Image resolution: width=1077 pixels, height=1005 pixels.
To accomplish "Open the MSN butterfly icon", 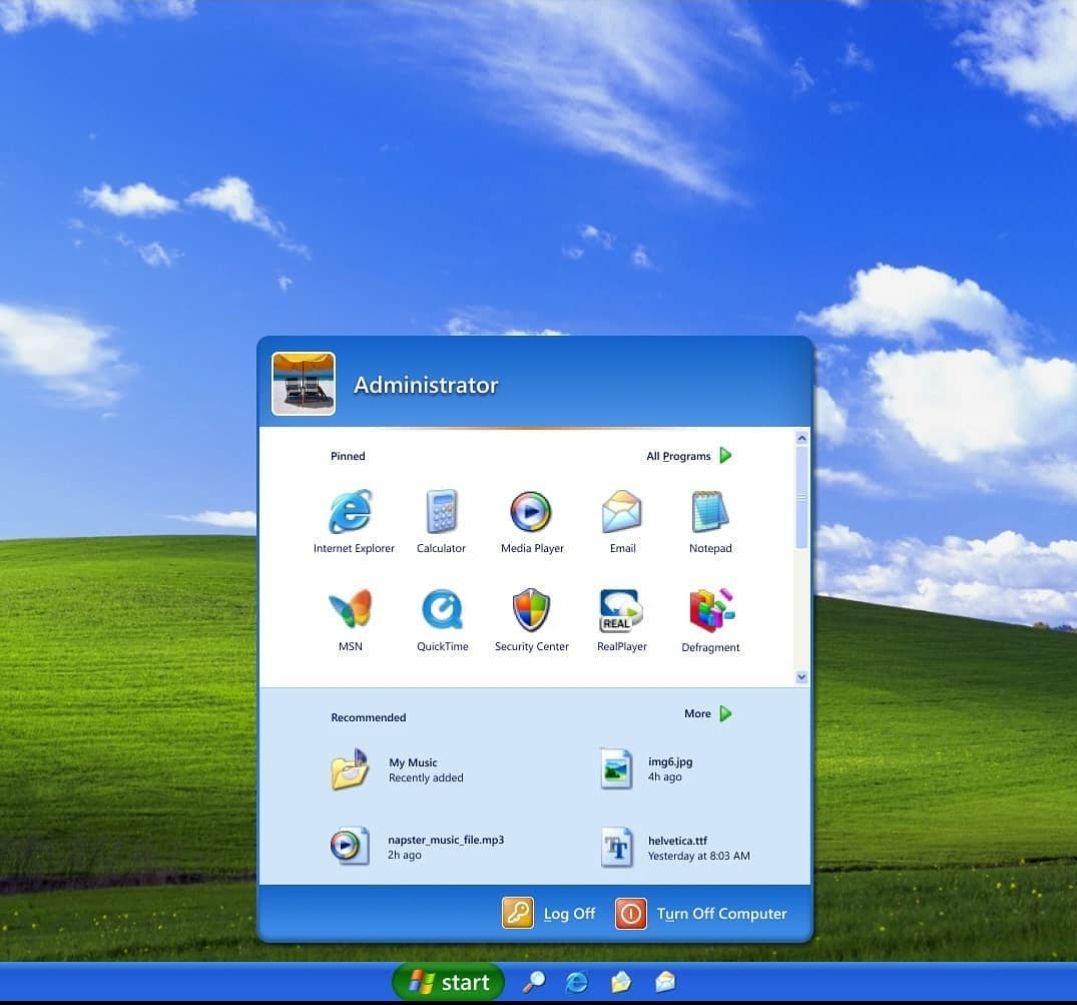I will tap(350, 610).
